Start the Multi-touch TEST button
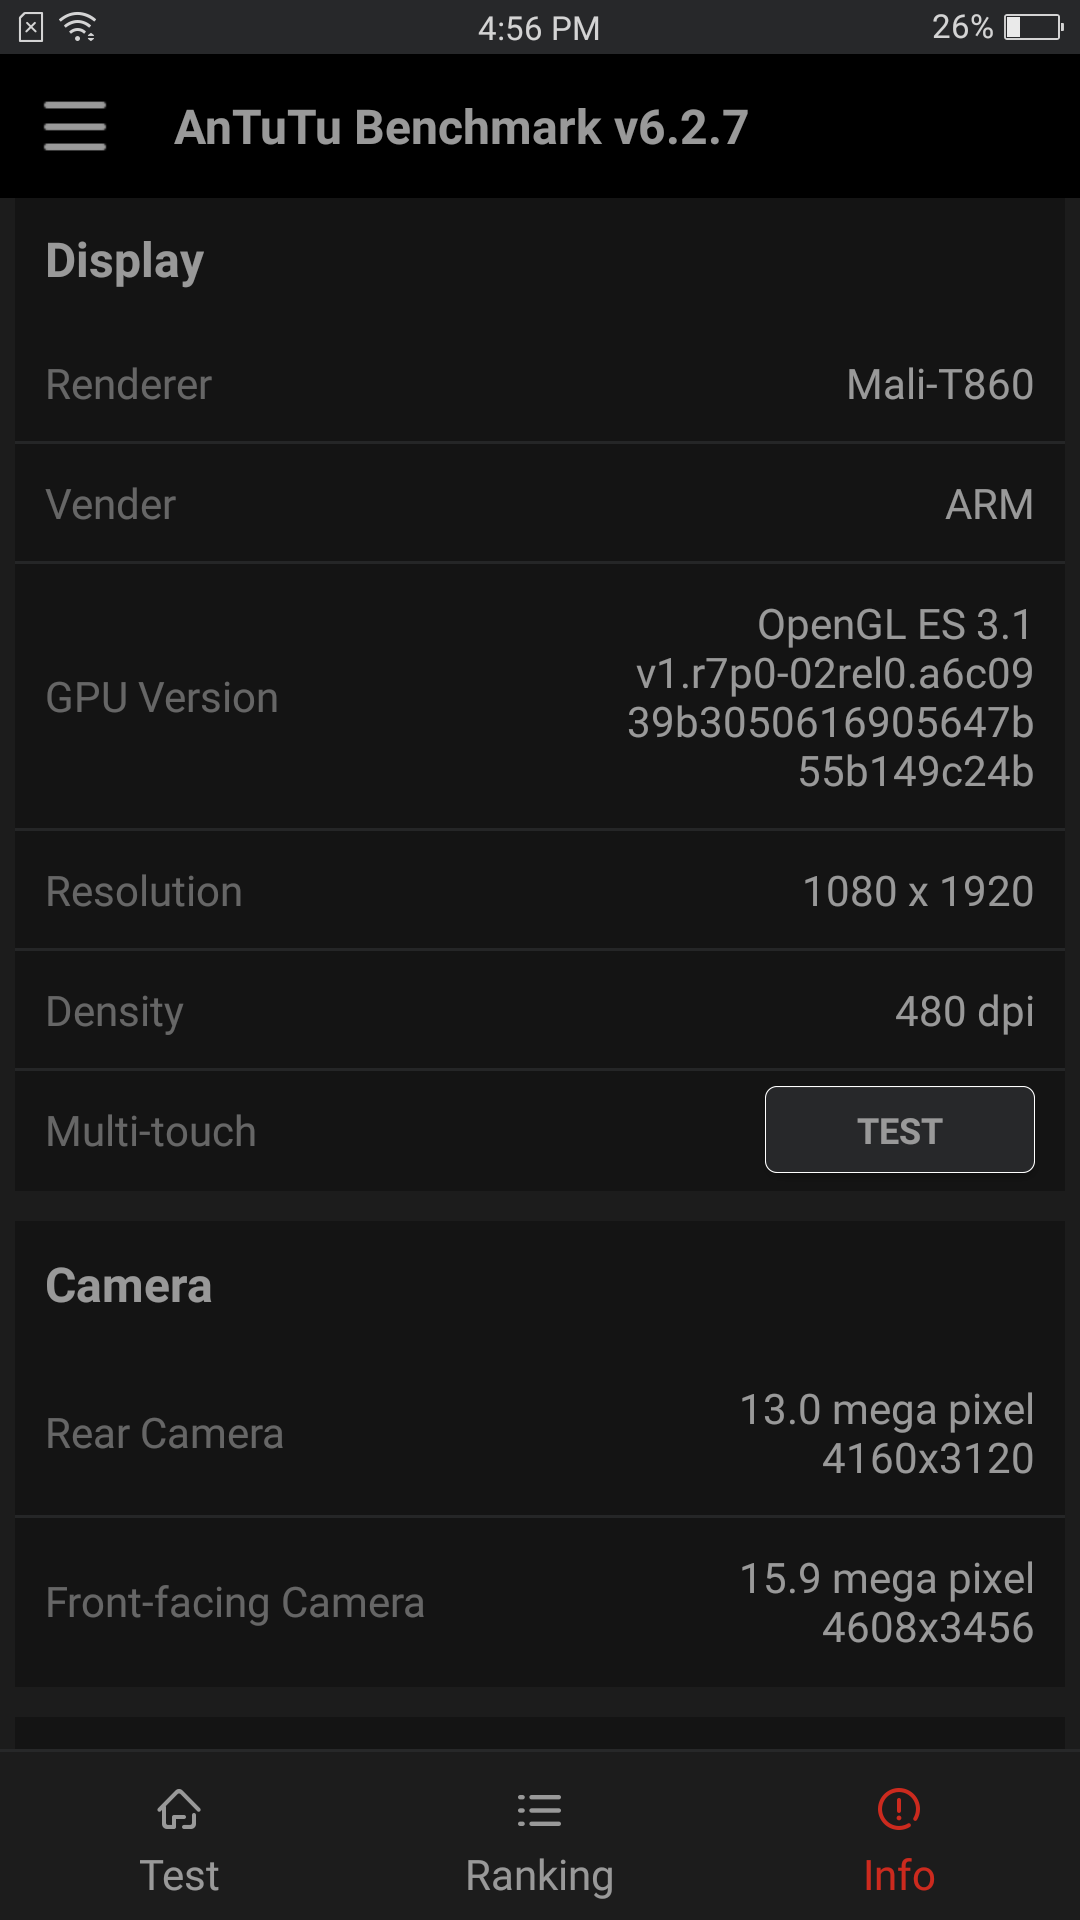 pyautogui.click(x=900, y=1130)
